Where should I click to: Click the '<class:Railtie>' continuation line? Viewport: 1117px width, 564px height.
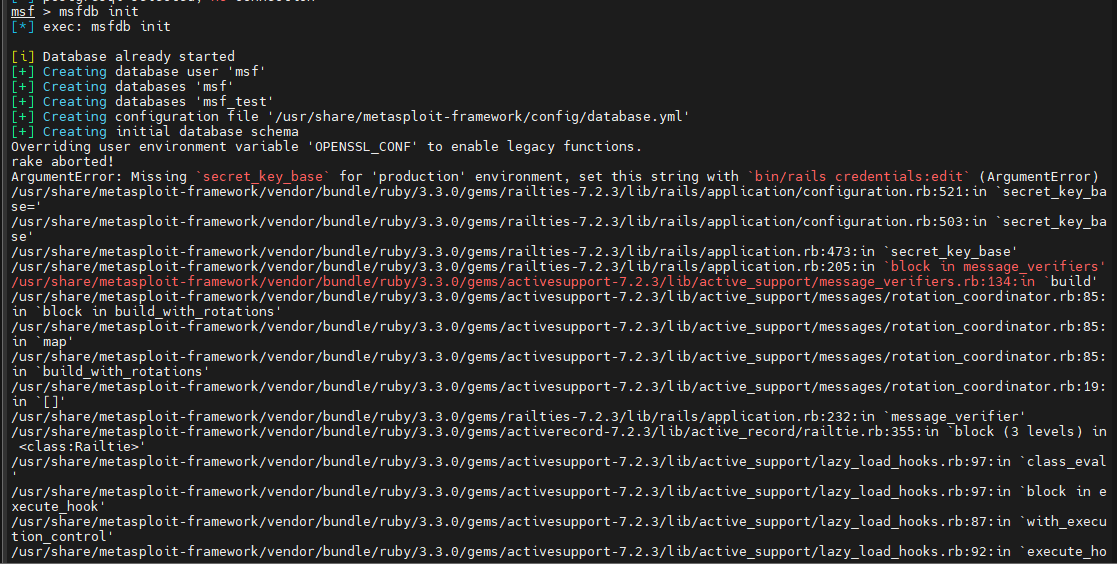pos(82,446)
